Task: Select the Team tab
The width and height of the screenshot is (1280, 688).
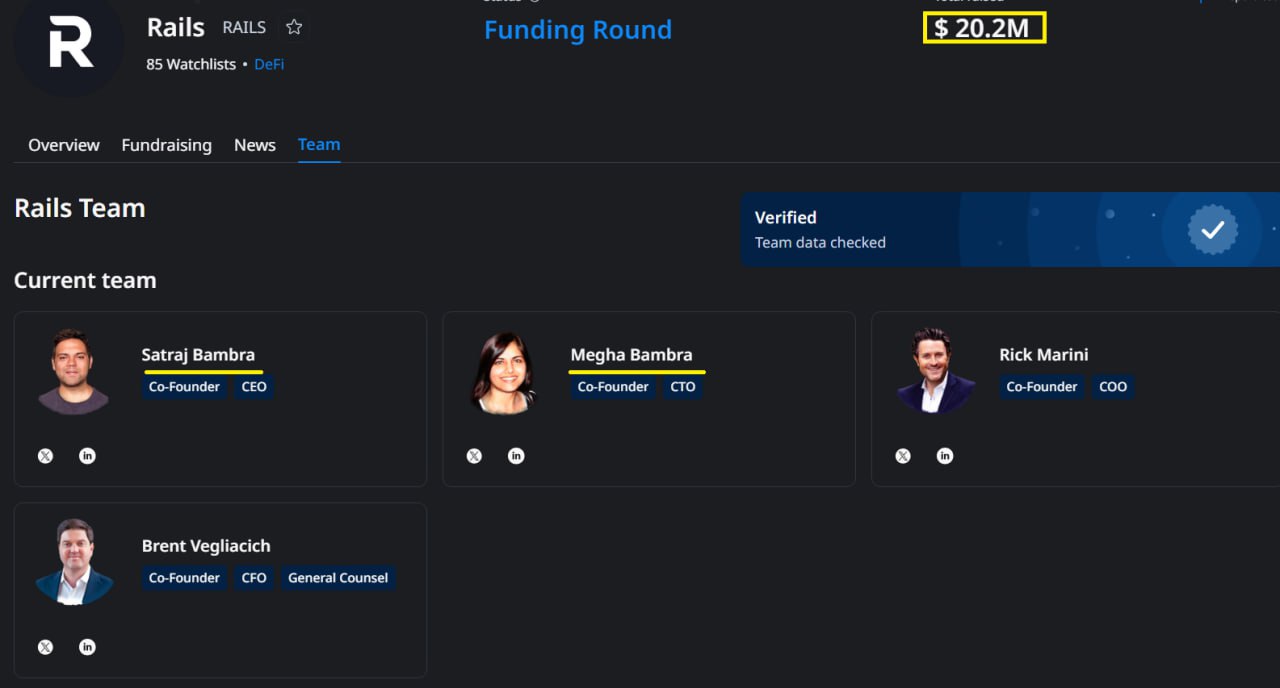Action: (319, 145)
